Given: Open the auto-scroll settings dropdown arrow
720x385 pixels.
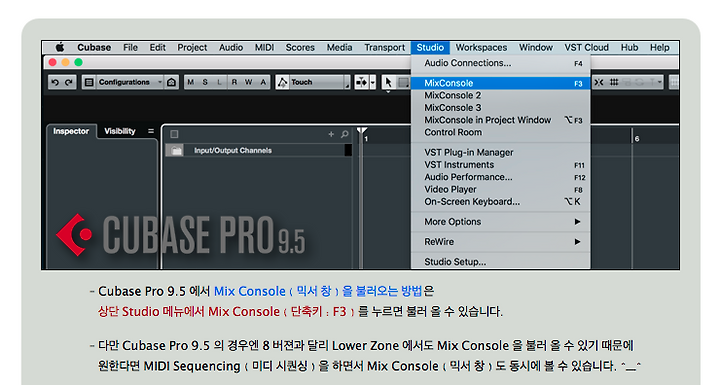Looking at the screenshot, I should (373, 82).
